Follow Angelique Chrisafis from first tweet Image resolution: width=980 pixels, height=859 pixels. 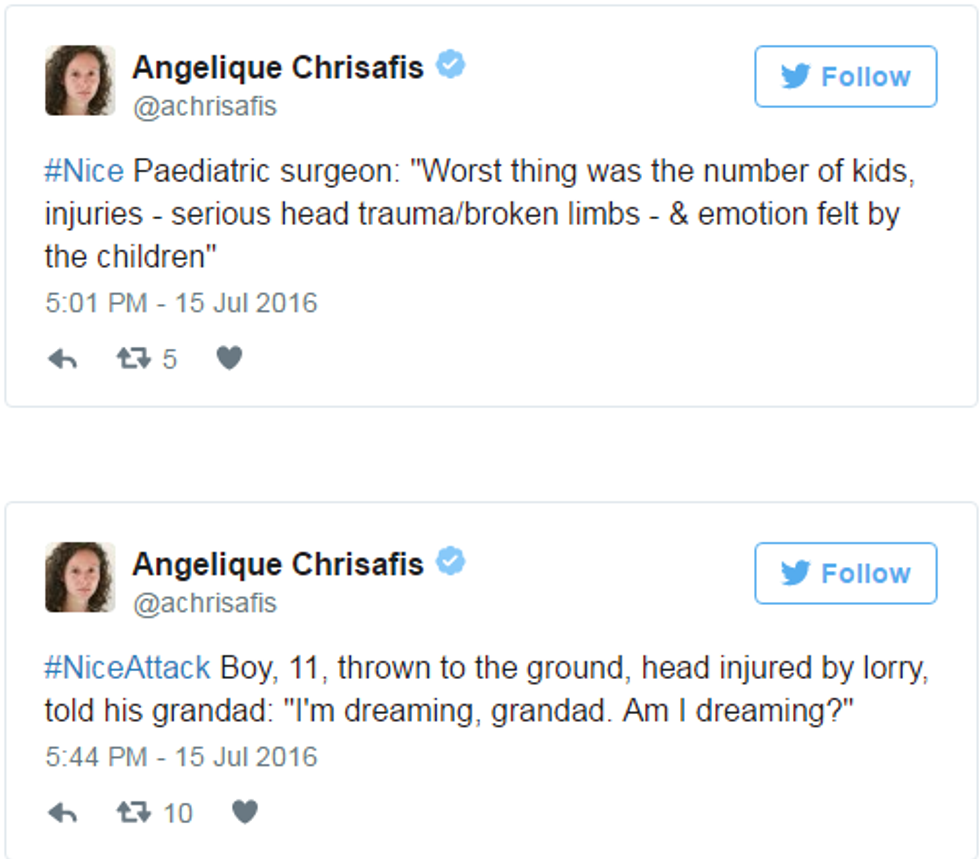coord(845,76)
